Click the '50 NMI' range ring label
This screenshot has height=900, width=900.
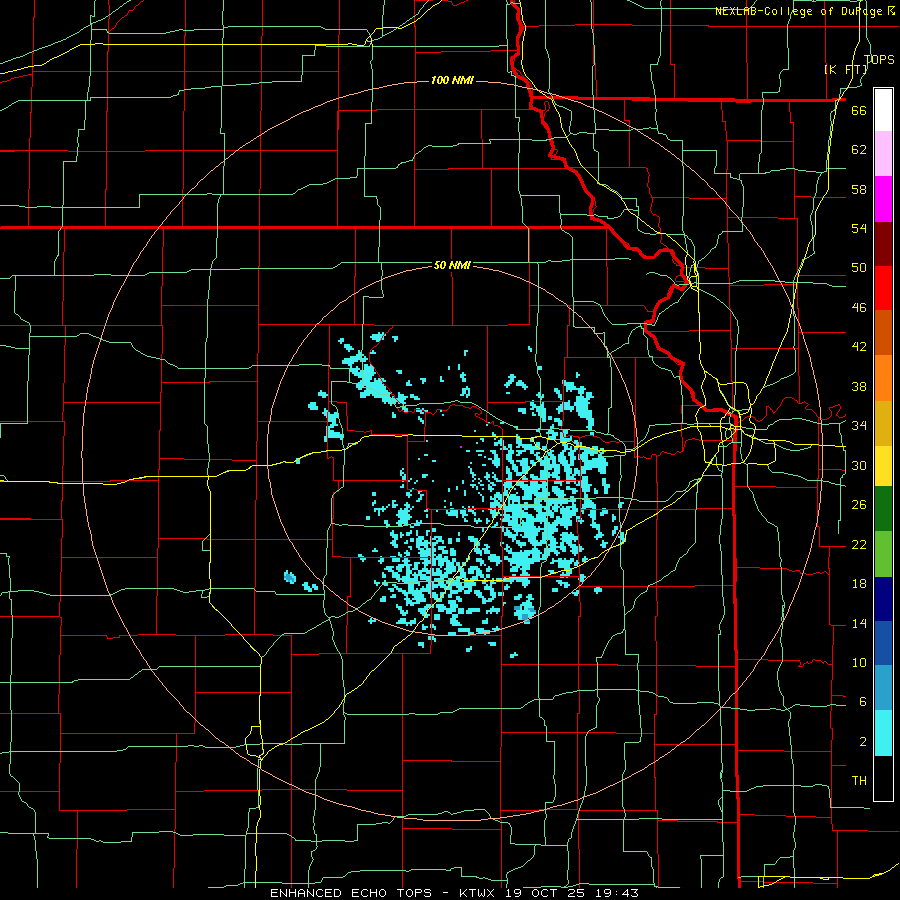tap(452, 265)
